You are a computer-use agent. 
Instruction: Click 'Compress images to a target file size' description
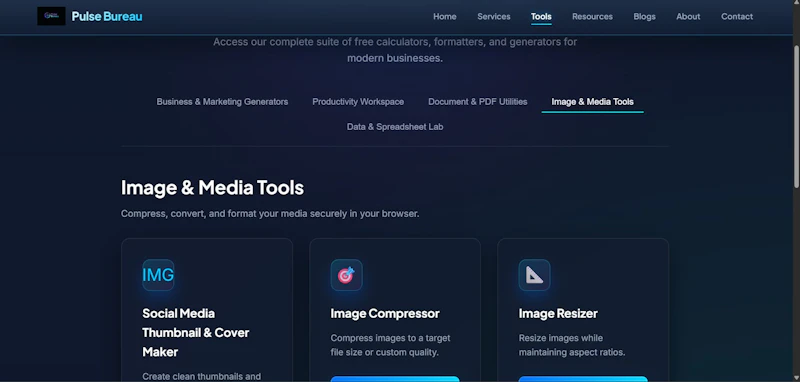(390, 345)
